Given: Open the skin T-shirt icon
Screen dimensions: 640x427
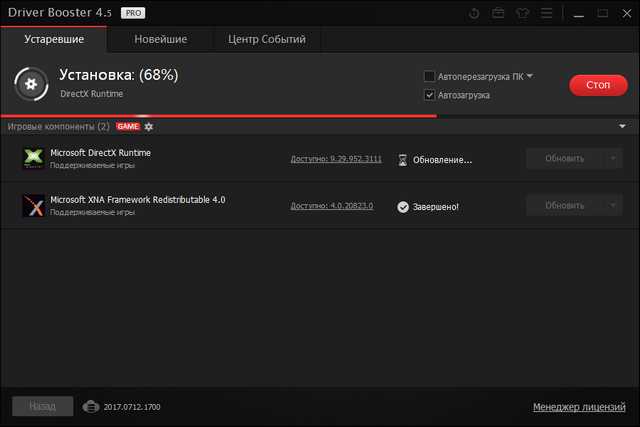Looking at the screenshot, I should tap(522, 13).
